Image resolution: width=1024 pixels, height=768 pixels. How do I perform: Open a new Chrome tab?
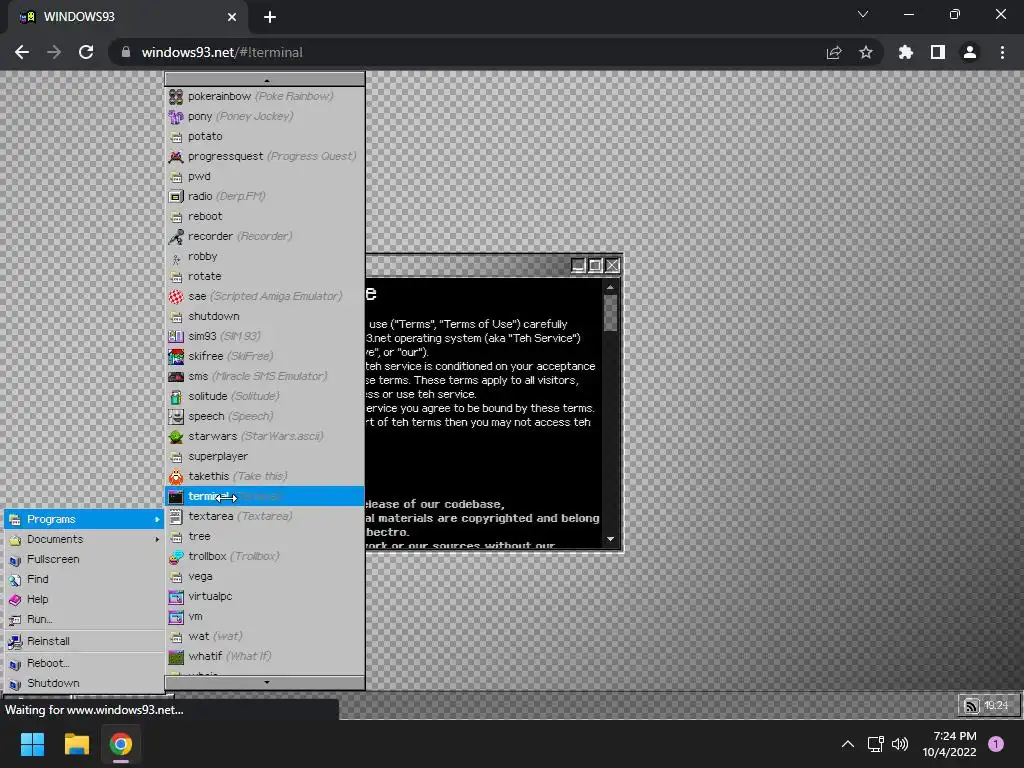point(270,17)
